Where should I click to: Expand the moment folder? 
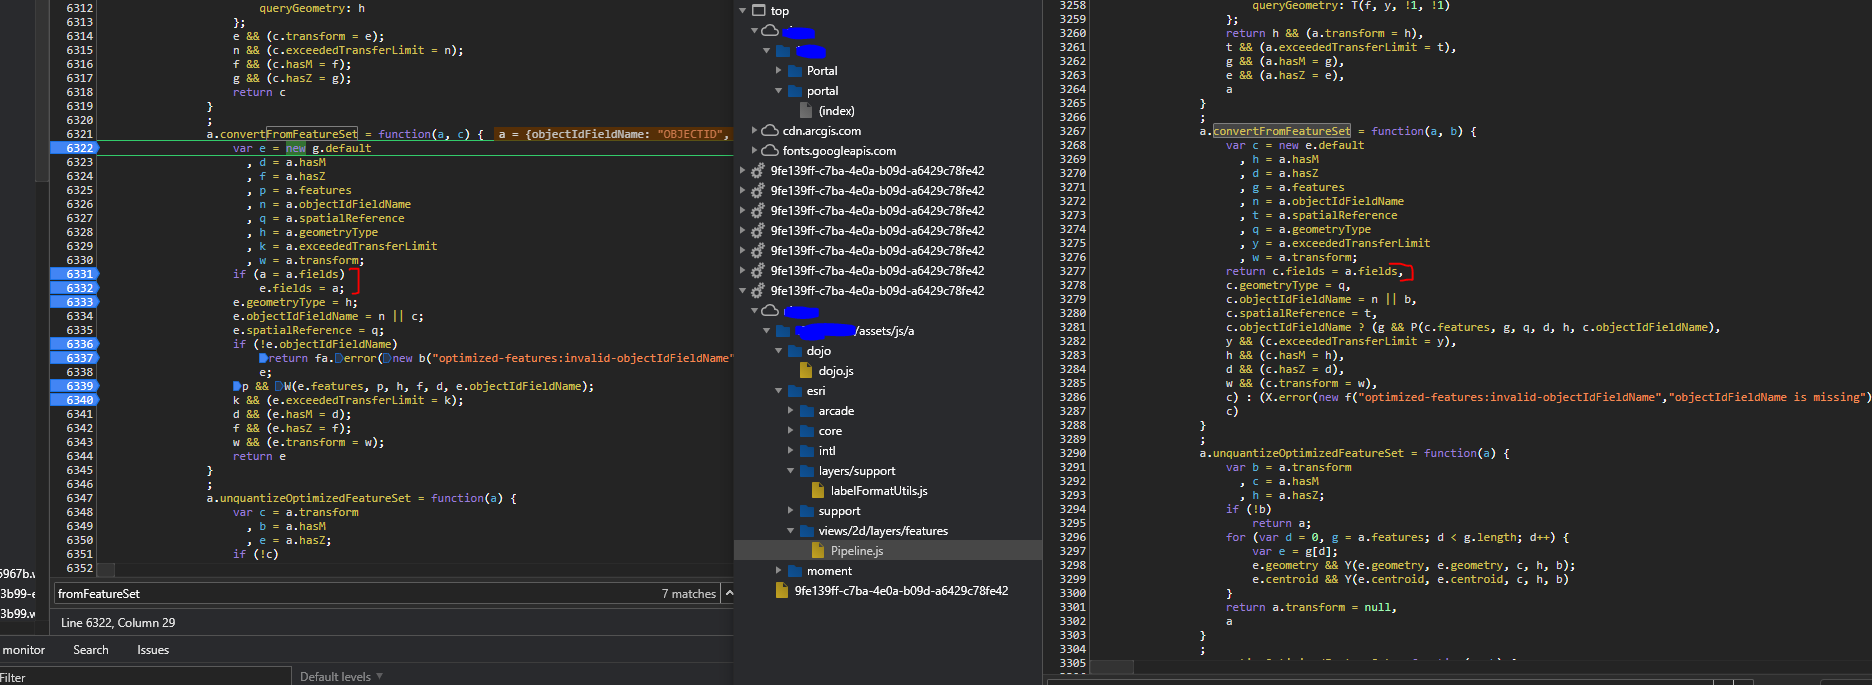[779, 571]
